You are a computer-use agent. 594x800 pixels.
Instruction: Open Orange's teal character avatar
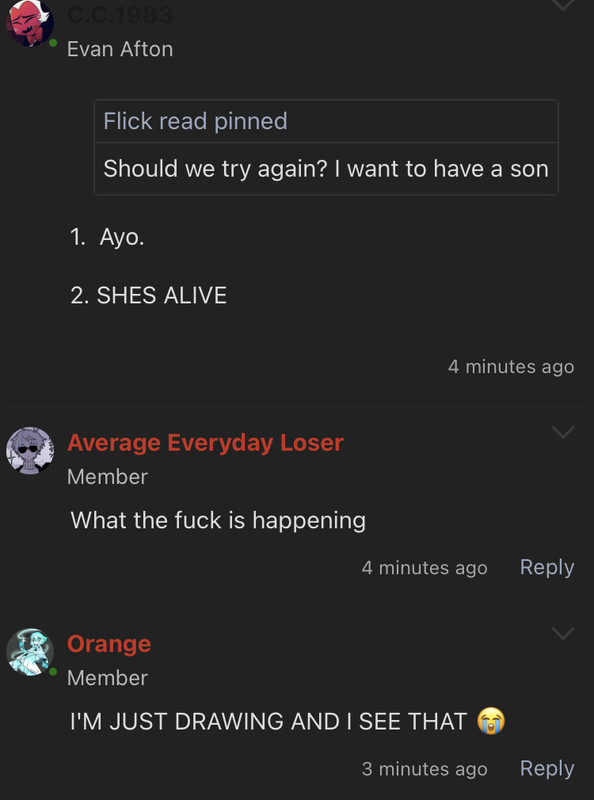(30, 652)
